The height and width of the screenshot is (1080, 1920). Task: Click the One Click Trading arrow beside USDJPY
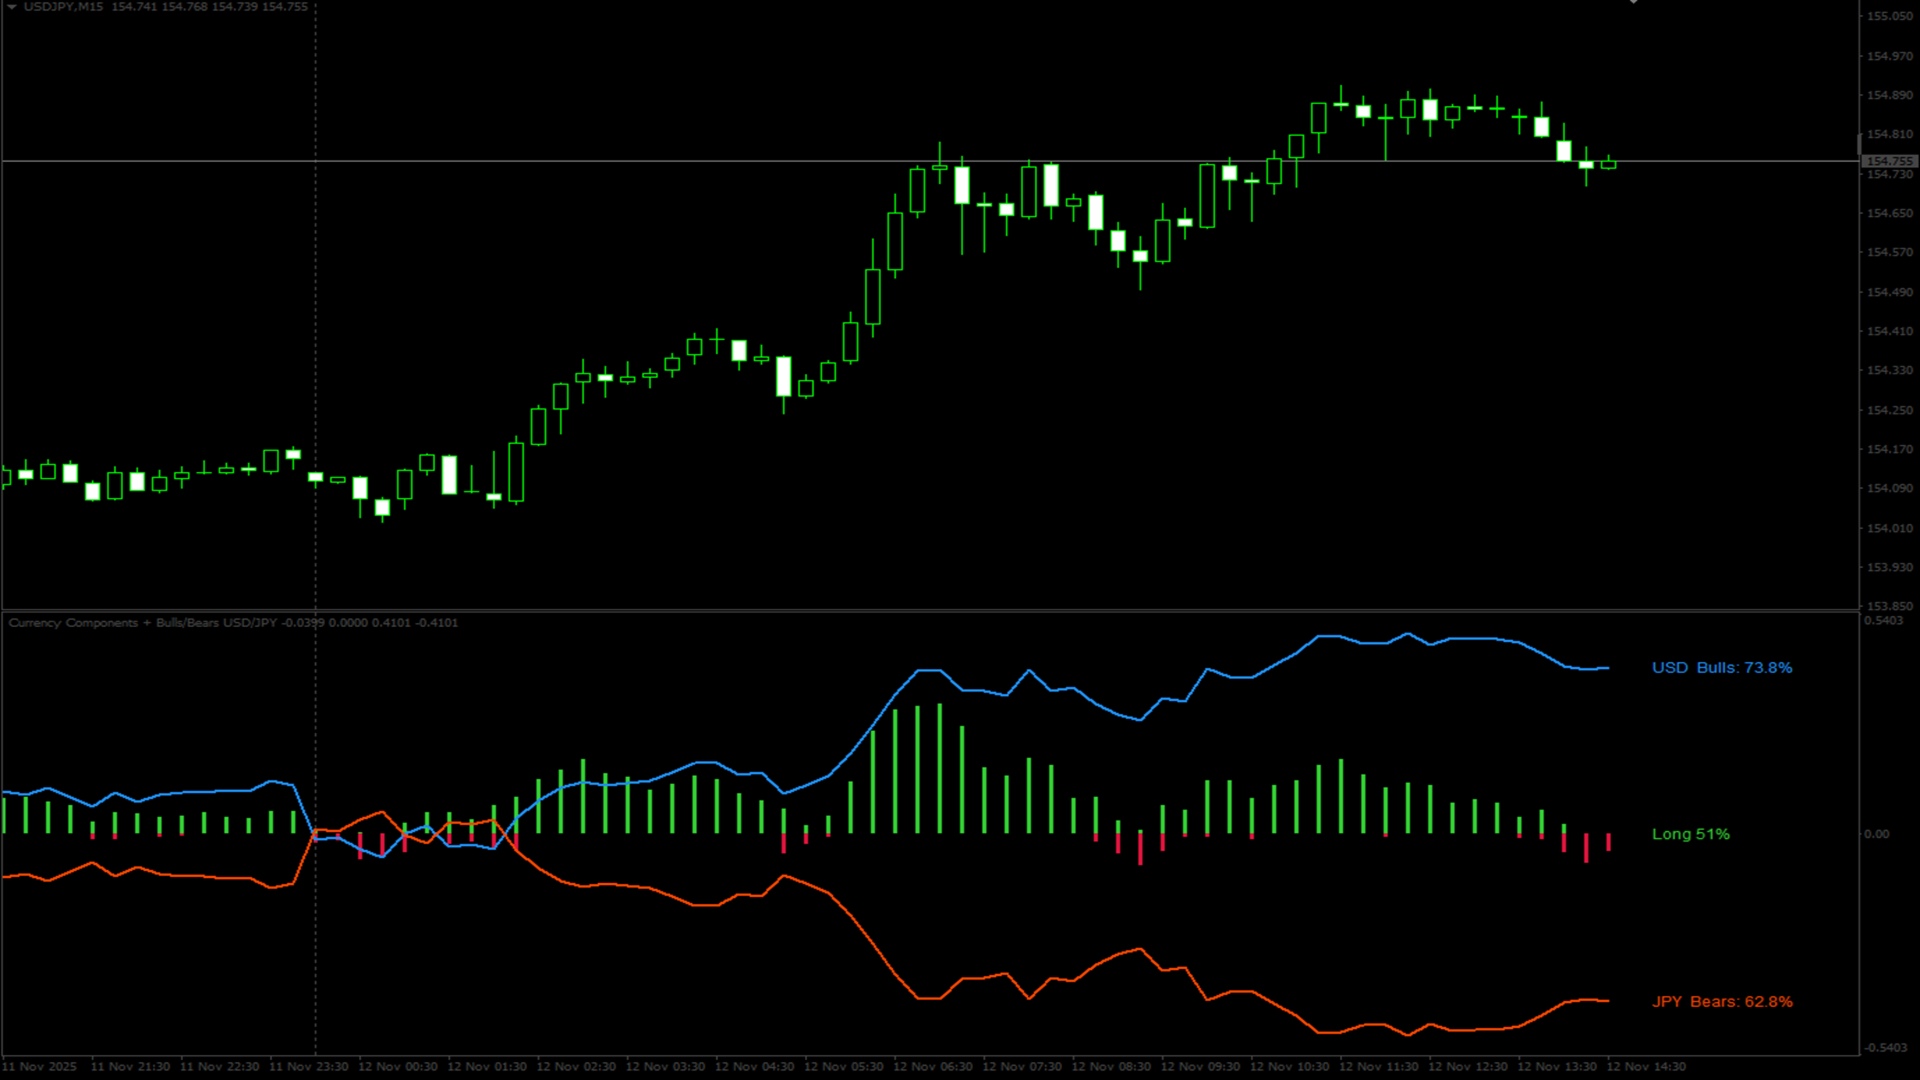tap(12, 6)
